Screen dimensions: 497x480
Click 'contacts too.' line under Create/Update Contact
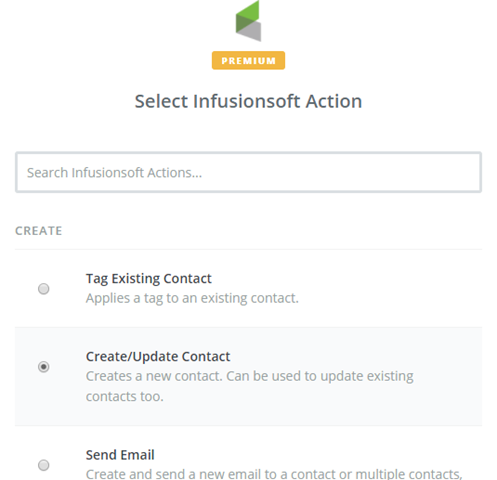point(125,397)
